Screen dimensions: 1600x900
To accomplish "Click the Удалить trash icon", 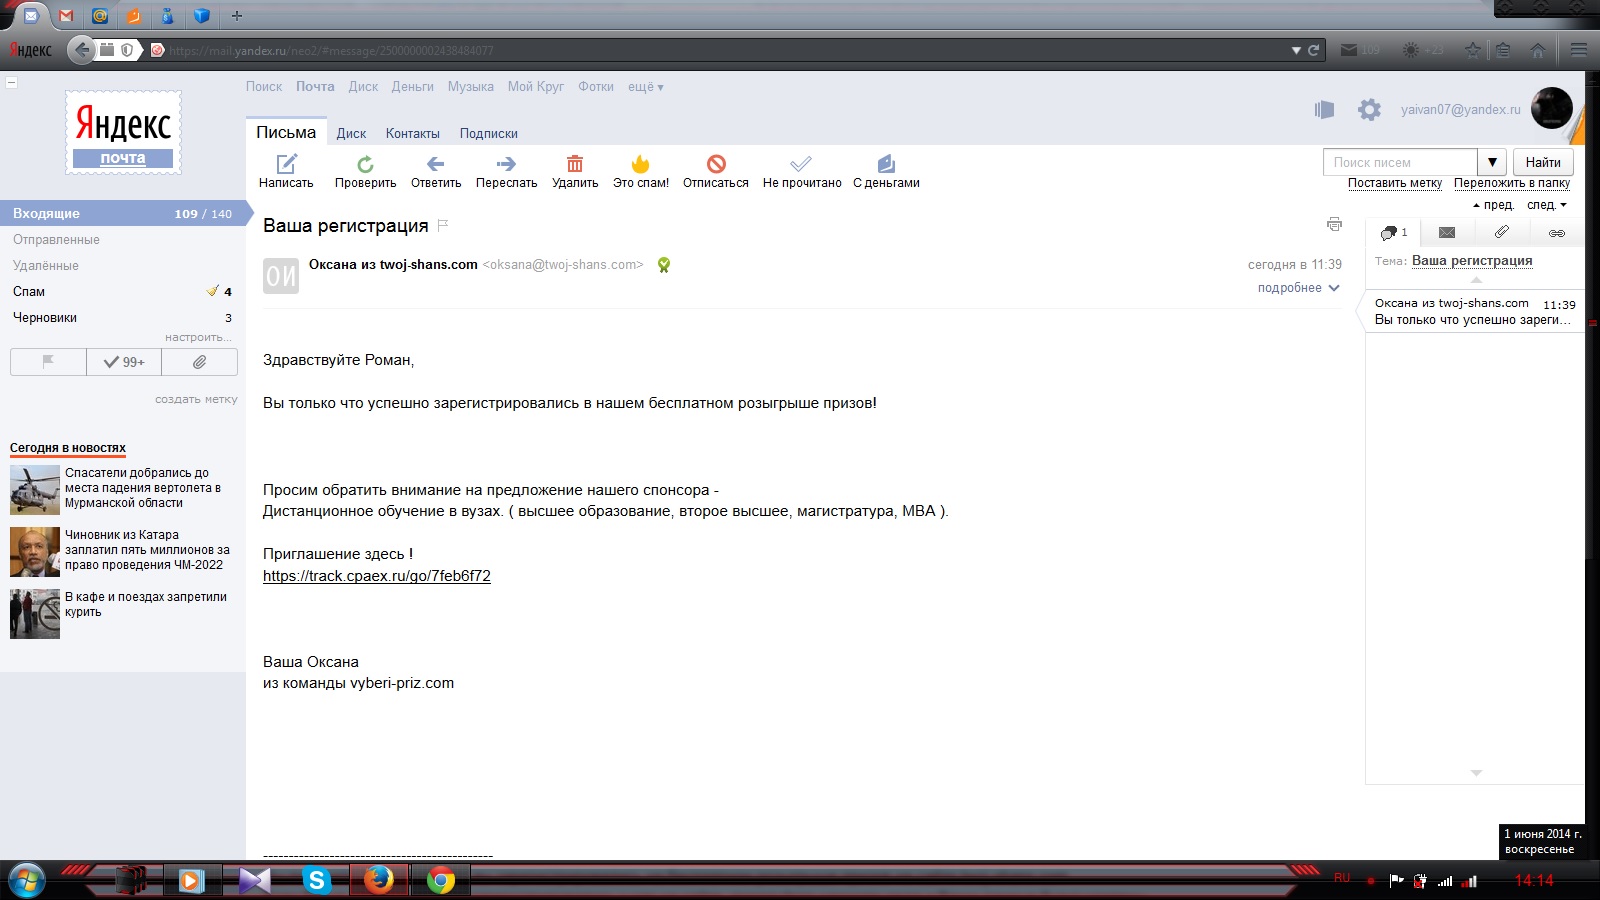I will (x=575, y=164).
